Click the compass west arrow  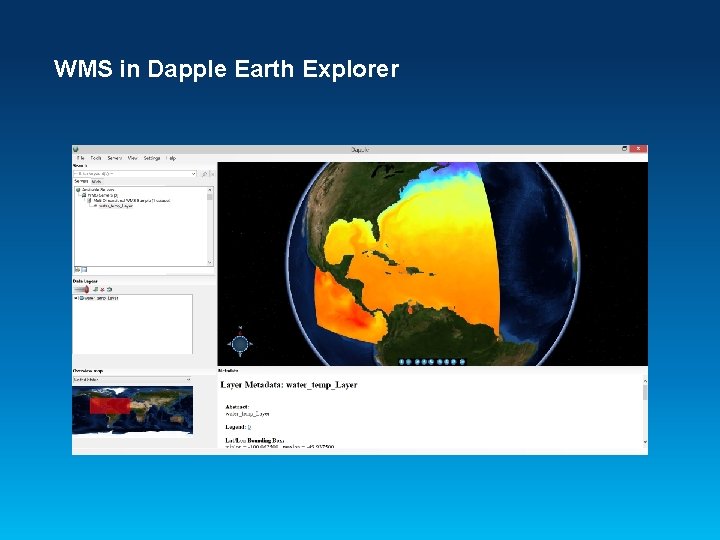(229, 343)
